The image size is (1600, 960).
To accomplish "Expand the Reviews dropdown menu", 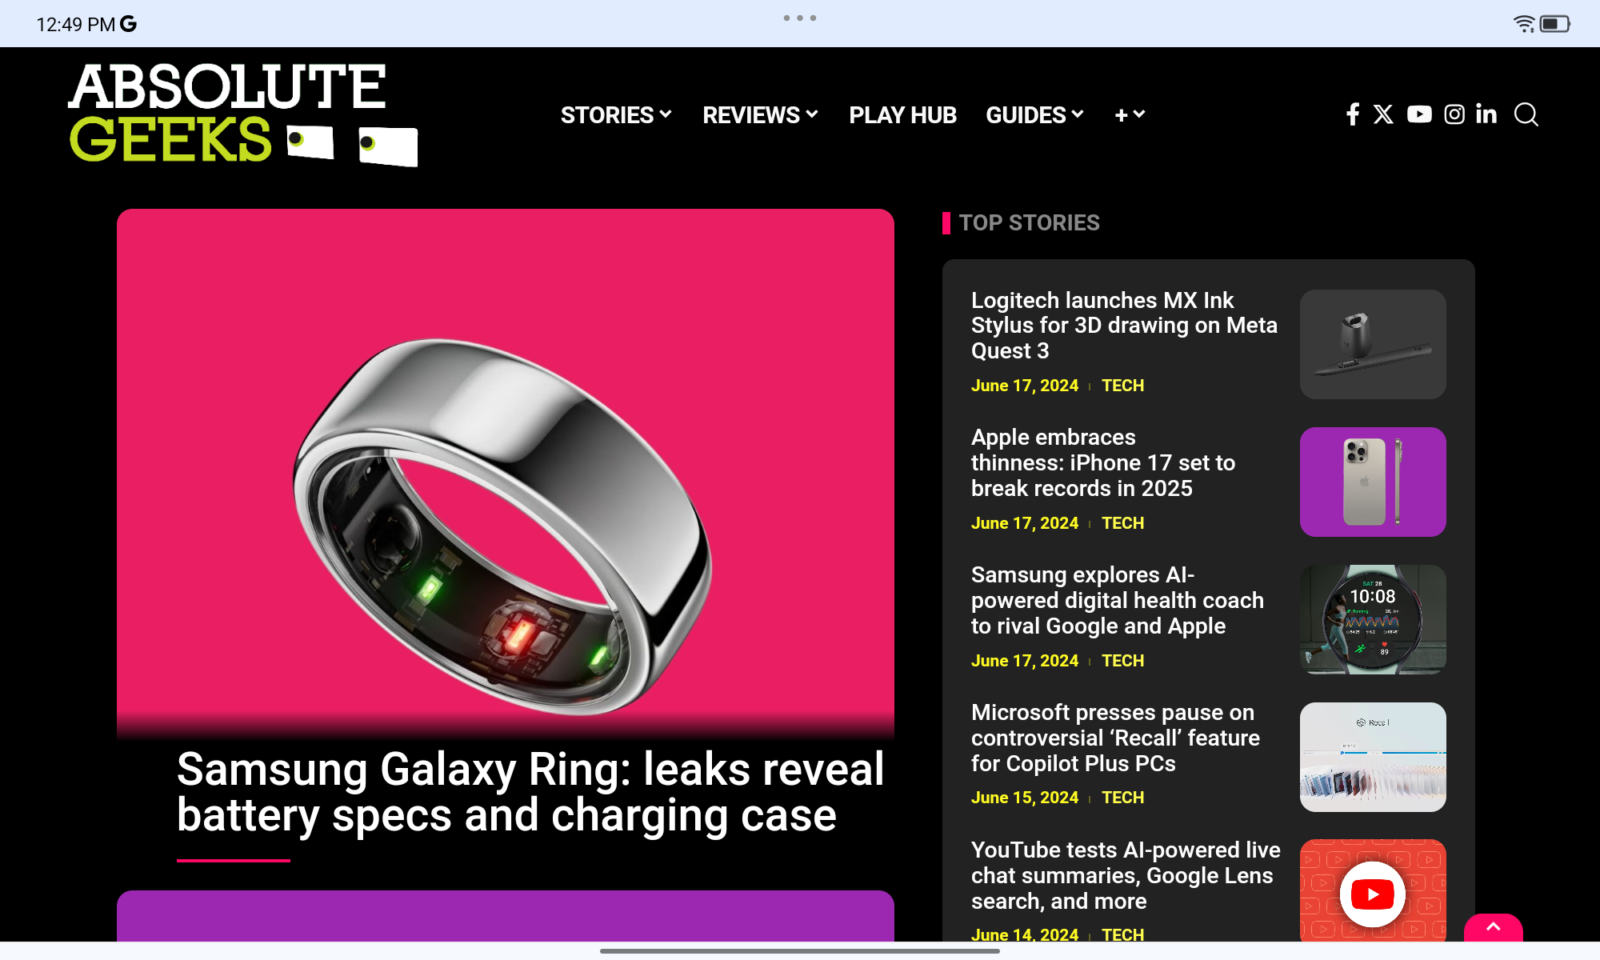I will coord(760,115).
